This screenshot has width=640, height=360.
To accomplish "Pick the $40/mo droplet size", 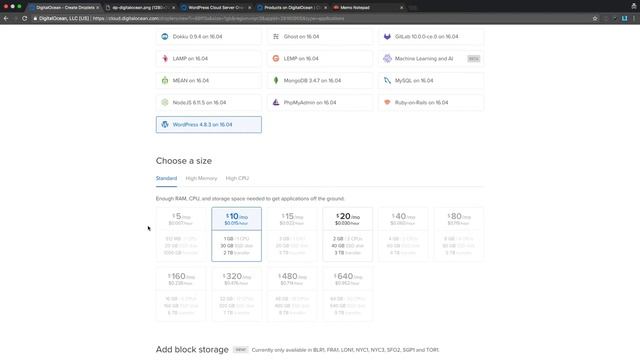I will click(x=403, y=234).
